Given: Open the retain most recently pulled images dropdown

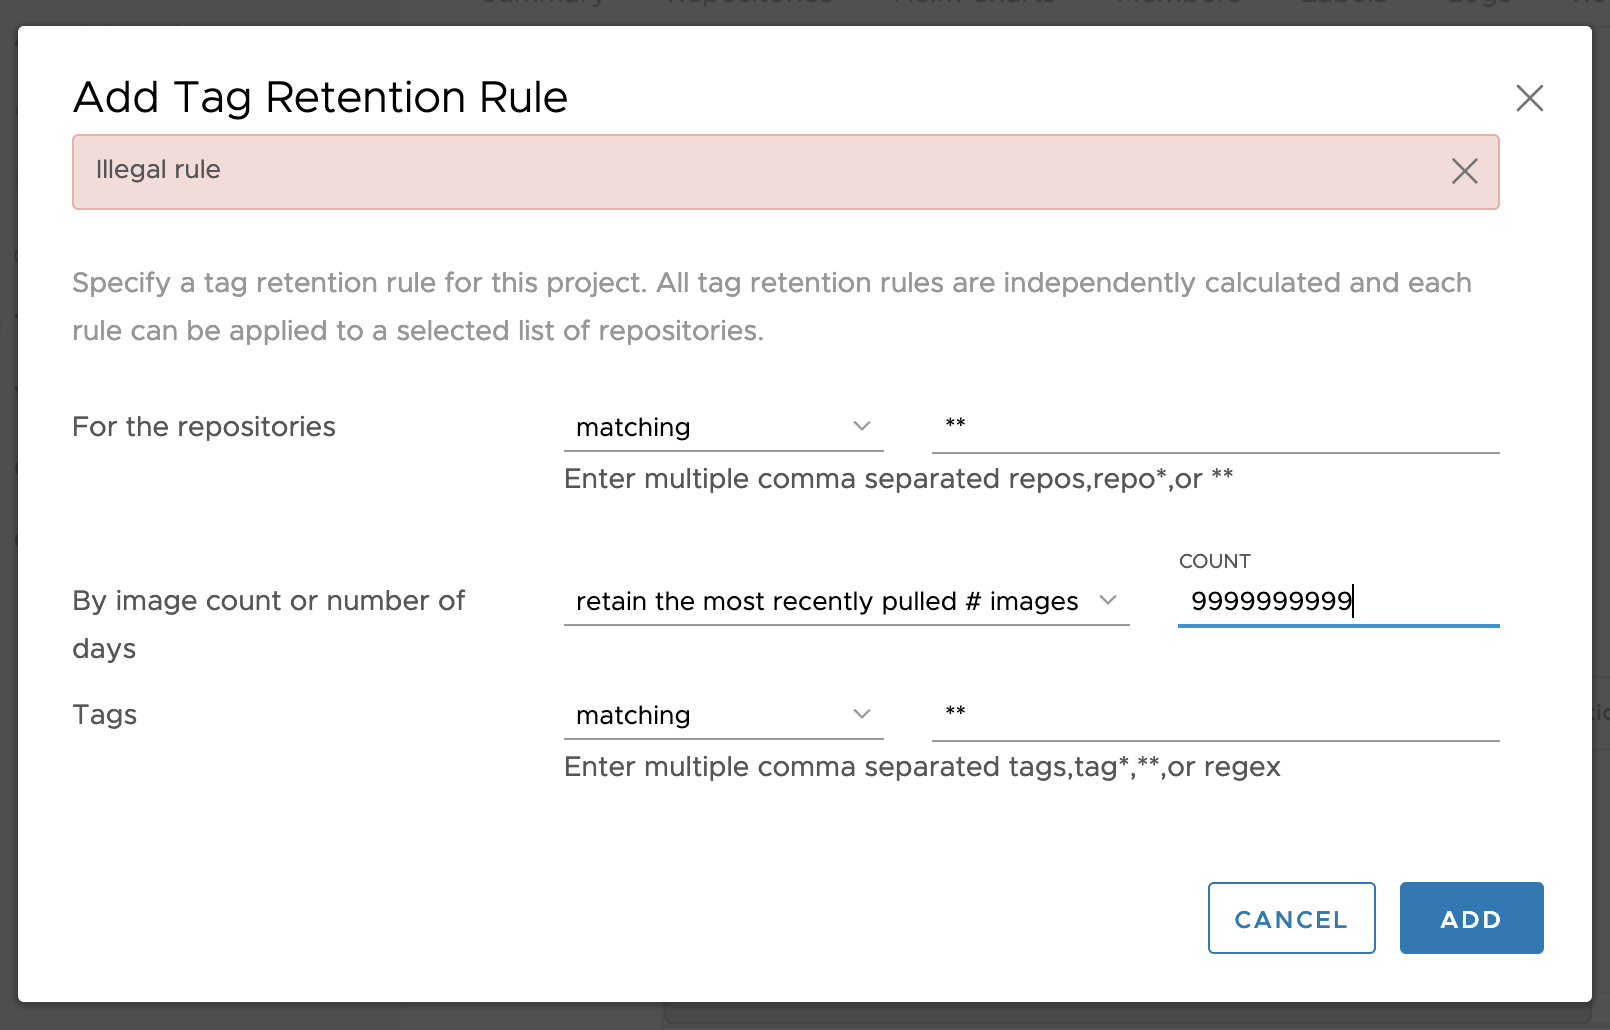Looking at the screenshot, I should (x=846, y=600).
